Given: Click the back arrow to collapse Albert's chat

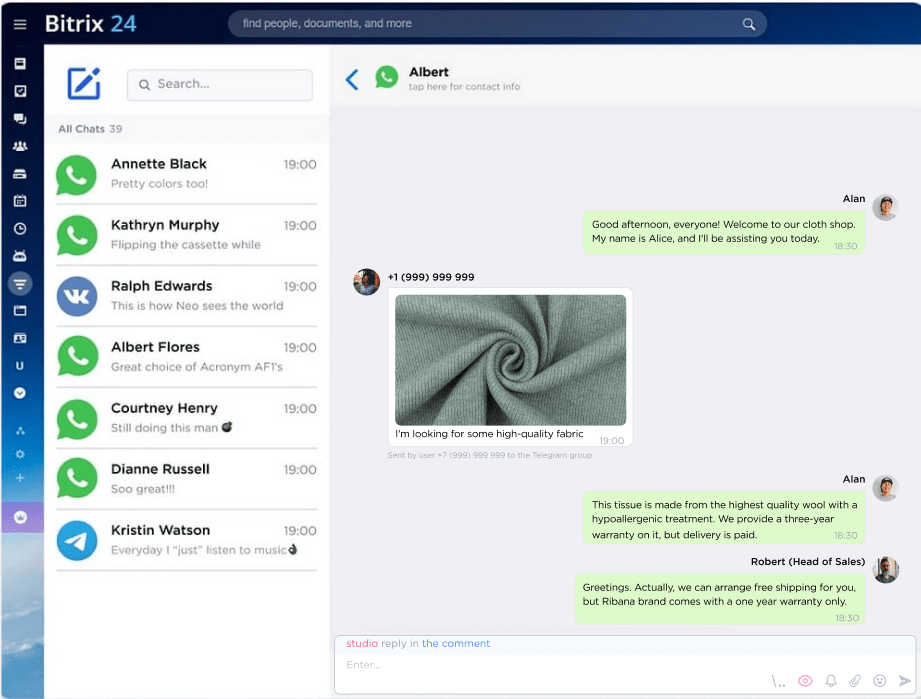Looking at the screenshot, I should tap(352, 77).
